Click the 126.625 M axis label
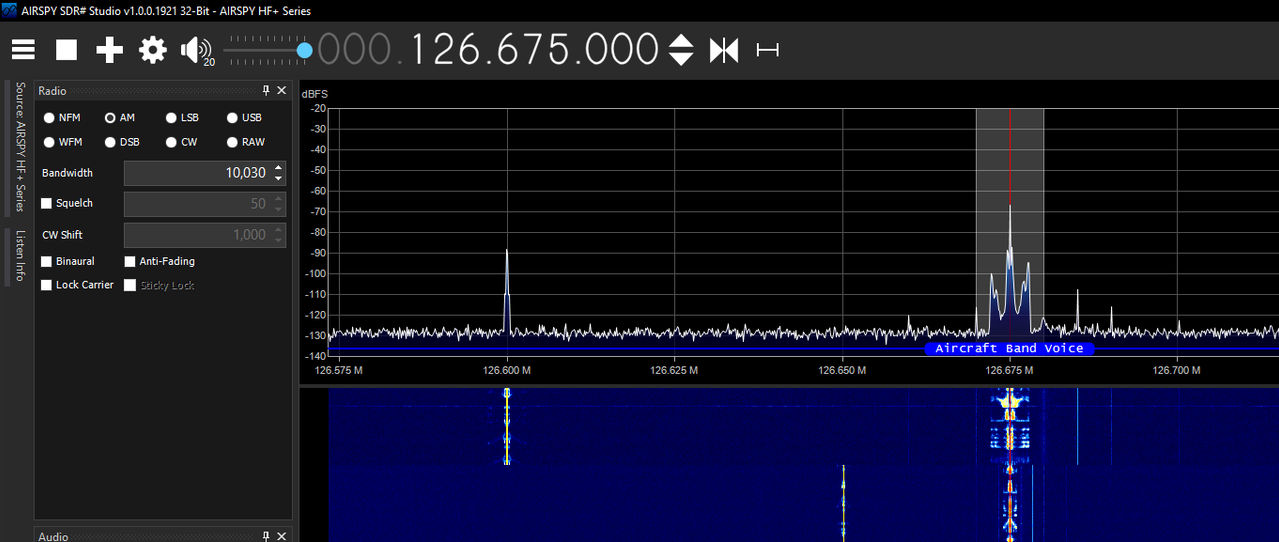 [674, 370]
